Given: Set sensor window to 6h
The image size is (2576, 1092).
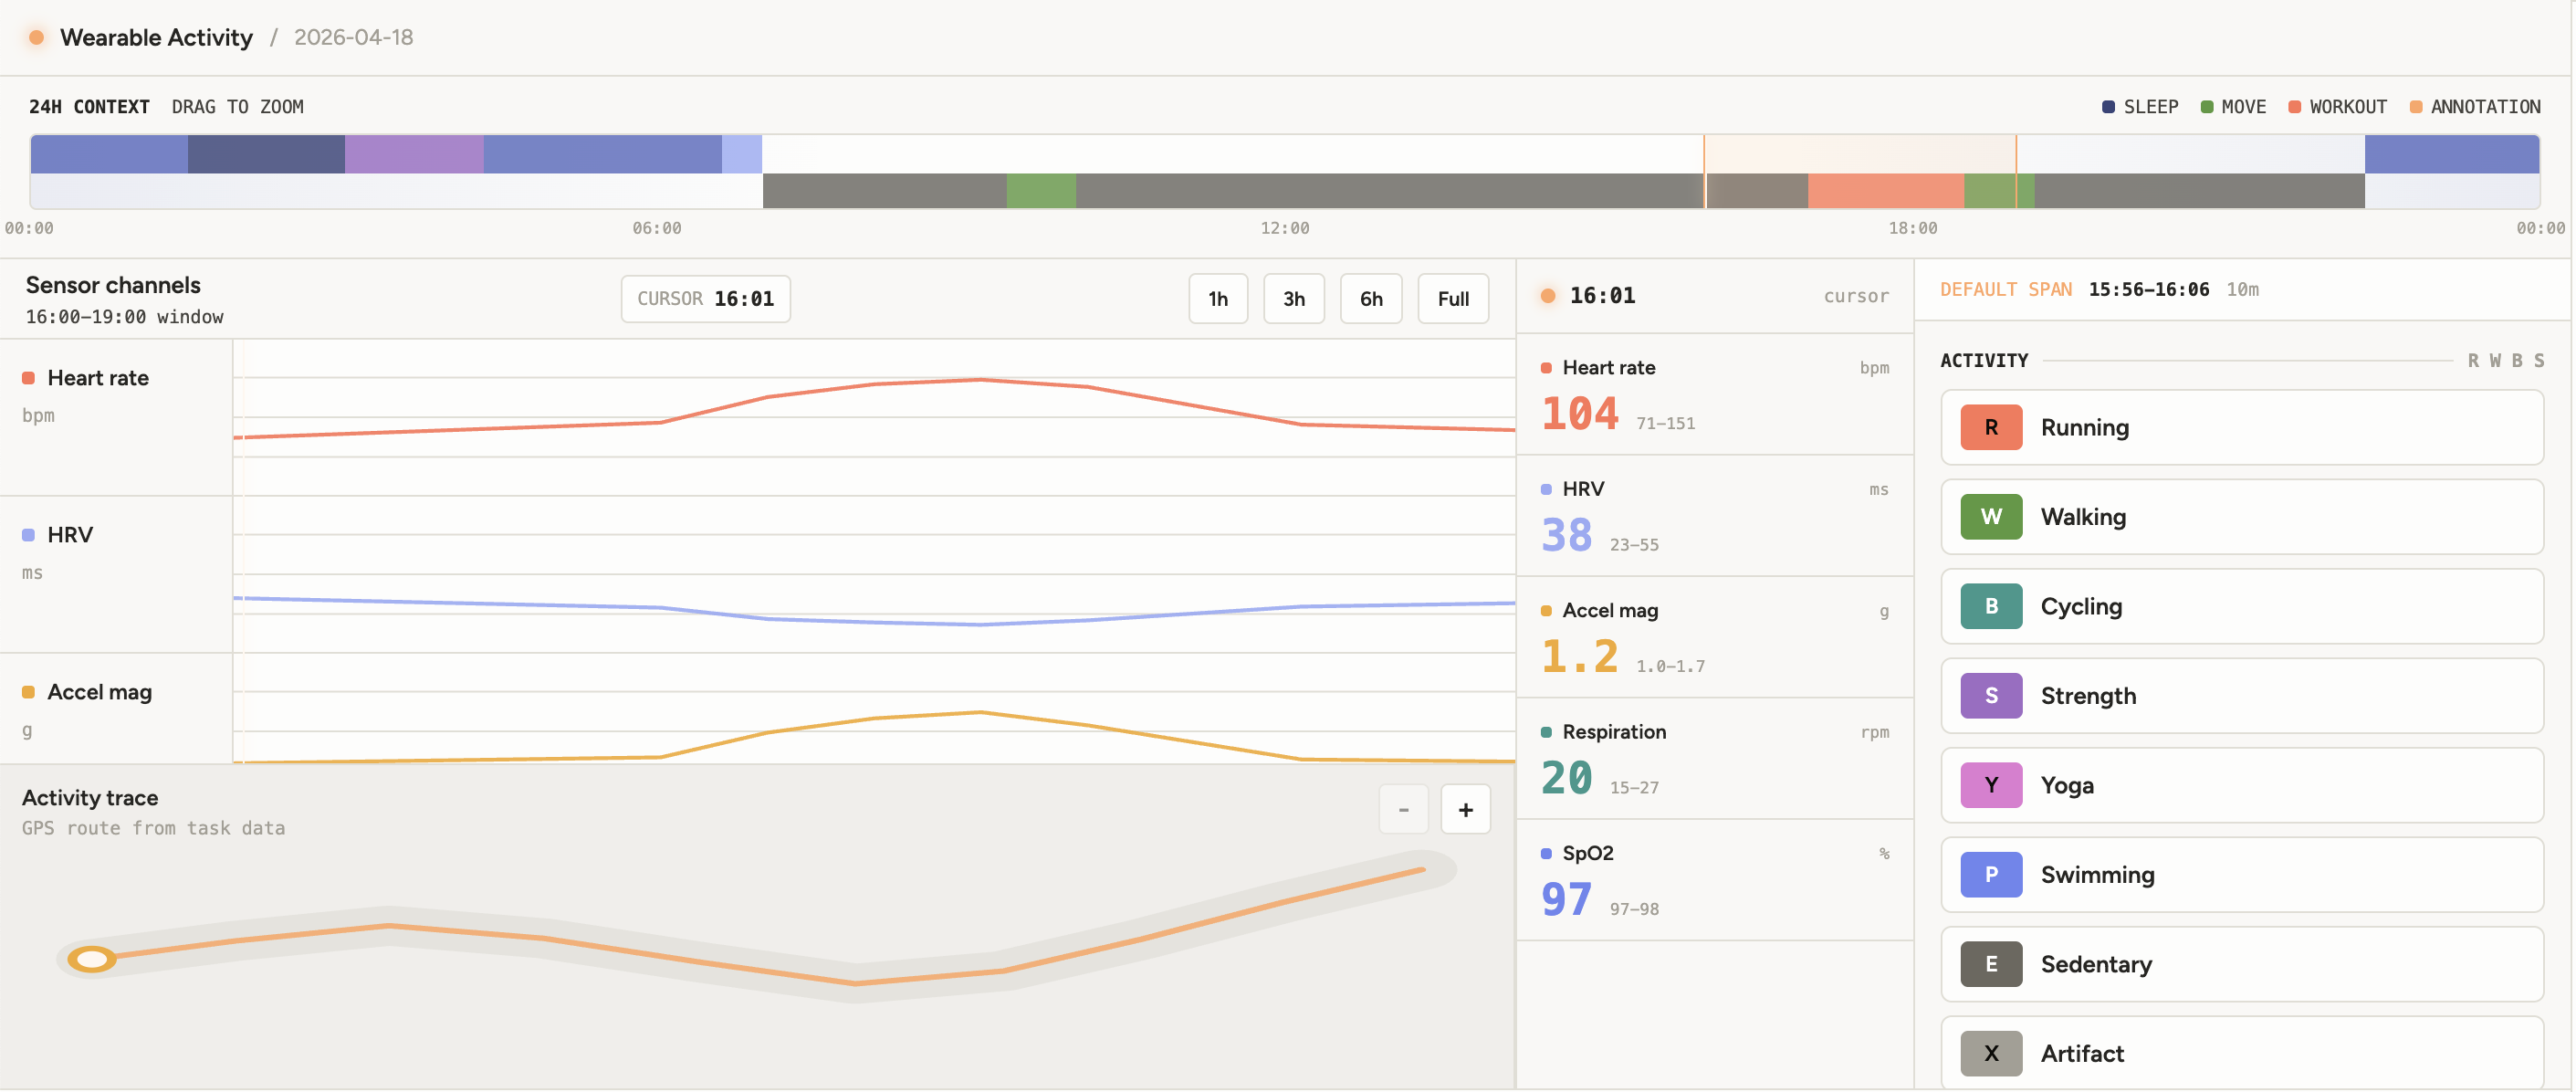Looking at the screenshot, I should click(1371, 299).
